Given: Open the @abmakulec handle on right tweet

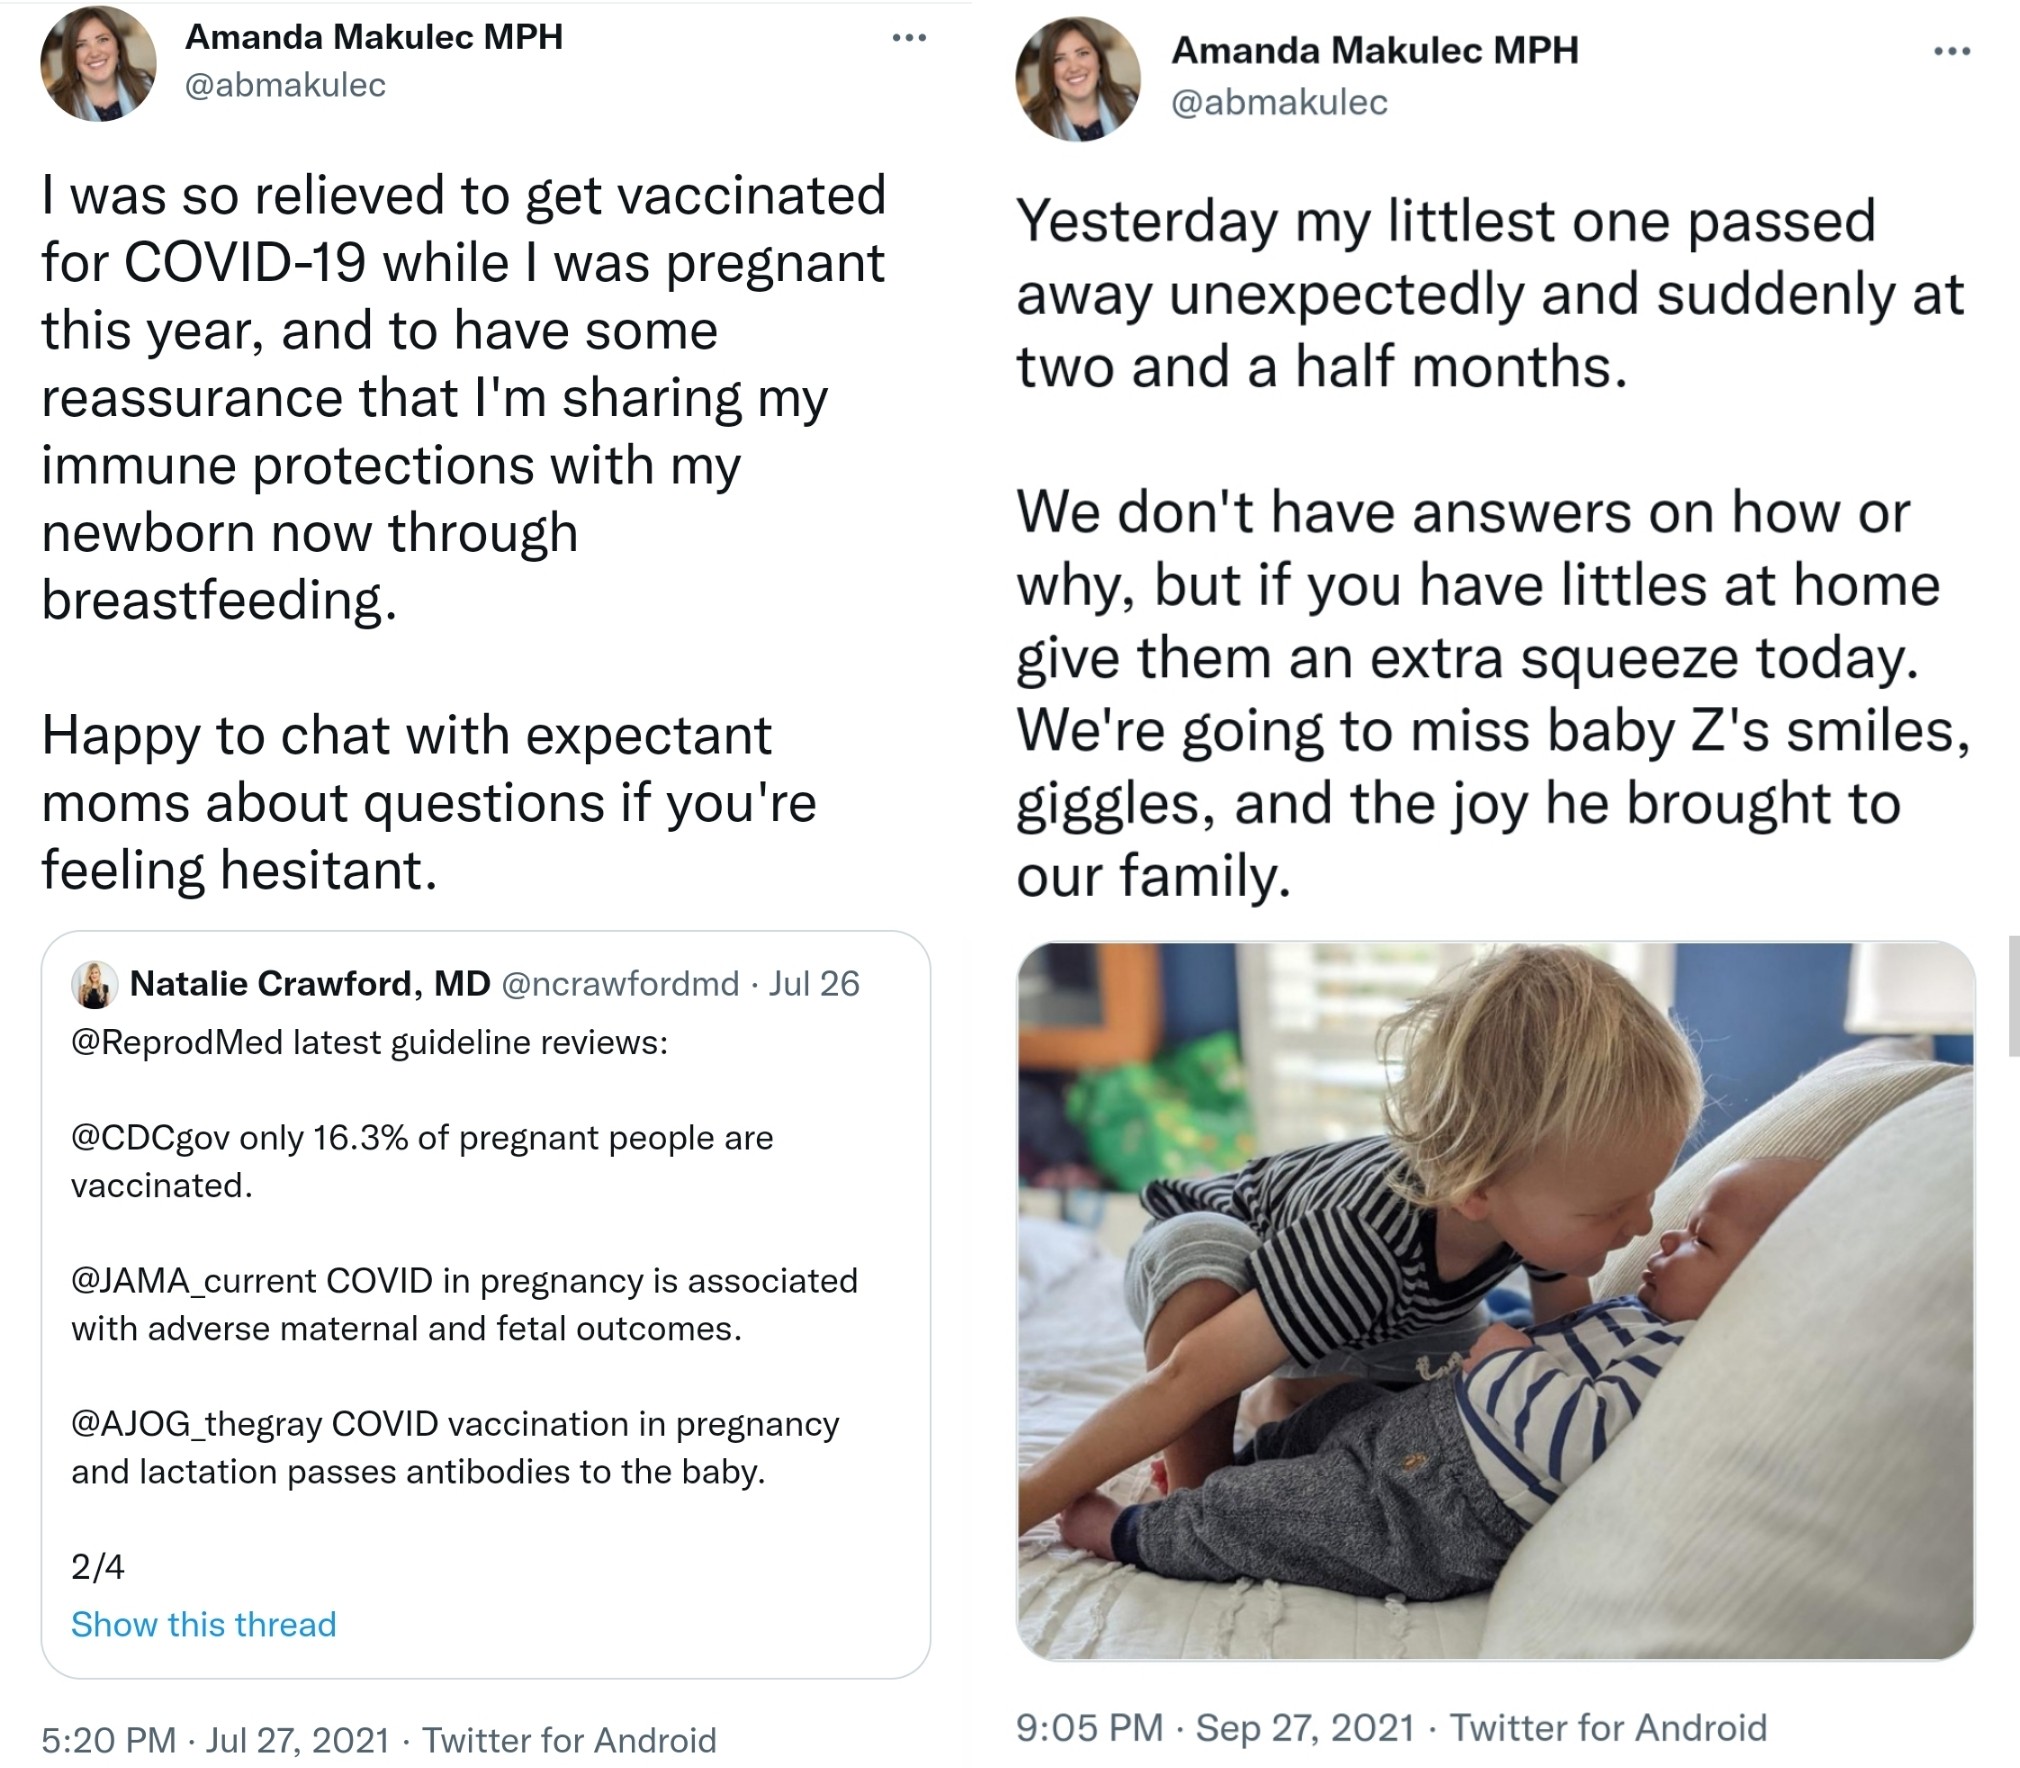Looking at the screenshot, I should point(1279,102).
